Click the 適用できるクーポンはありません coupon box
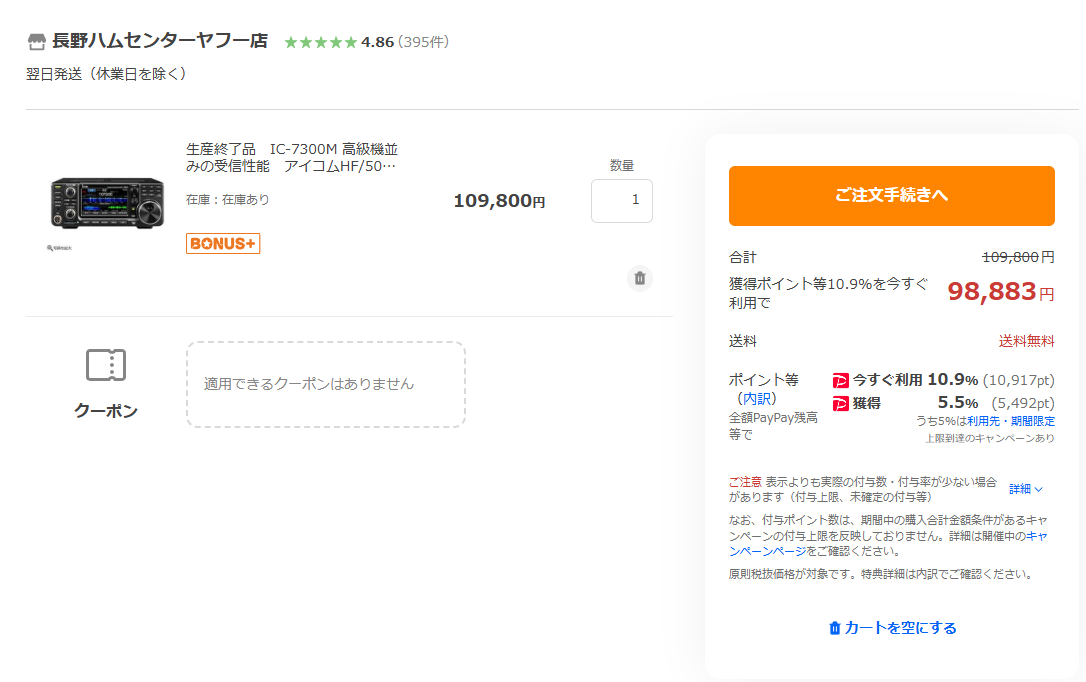This screenshot has width=1086, height=682. coord(325,384)
